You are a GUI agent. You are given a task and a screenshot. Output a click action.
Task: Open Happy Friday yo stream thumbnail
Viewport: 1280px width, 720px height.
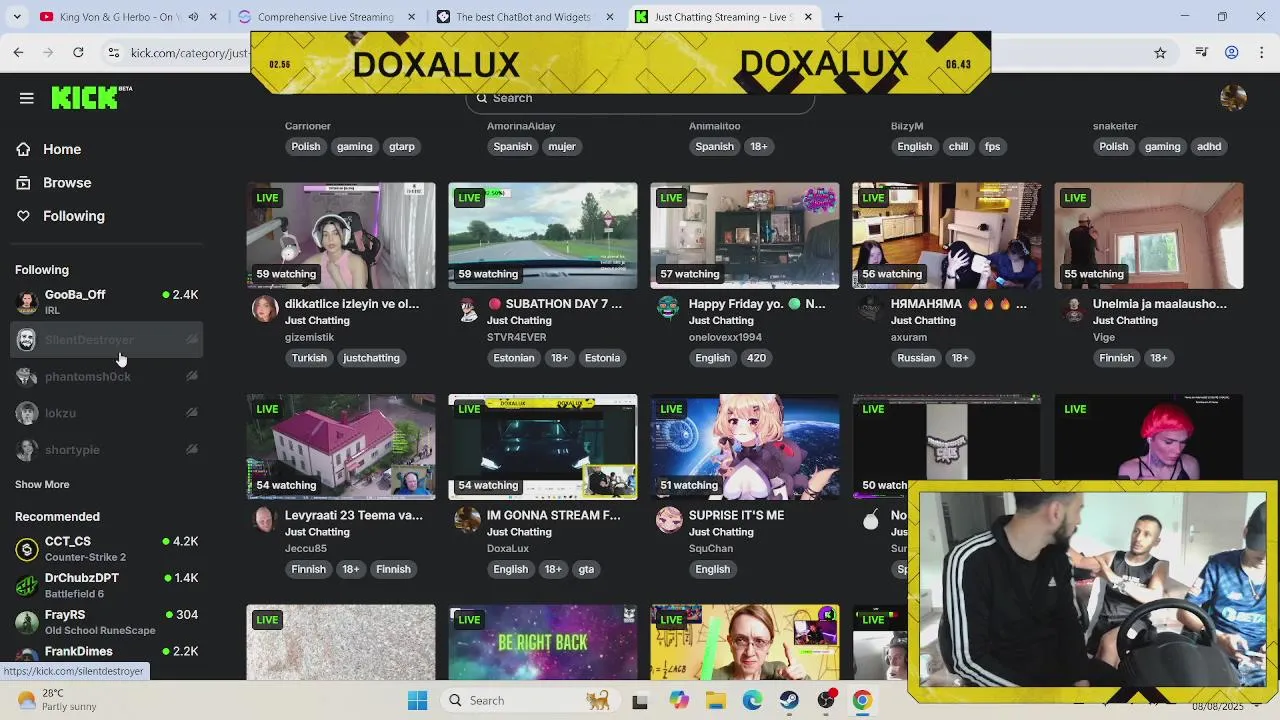pos(745,236)
